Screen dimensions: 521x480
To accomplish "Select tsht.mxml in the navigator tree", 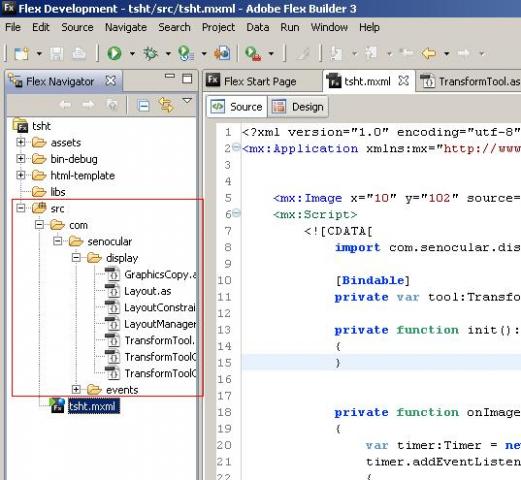I will [85, 406].
